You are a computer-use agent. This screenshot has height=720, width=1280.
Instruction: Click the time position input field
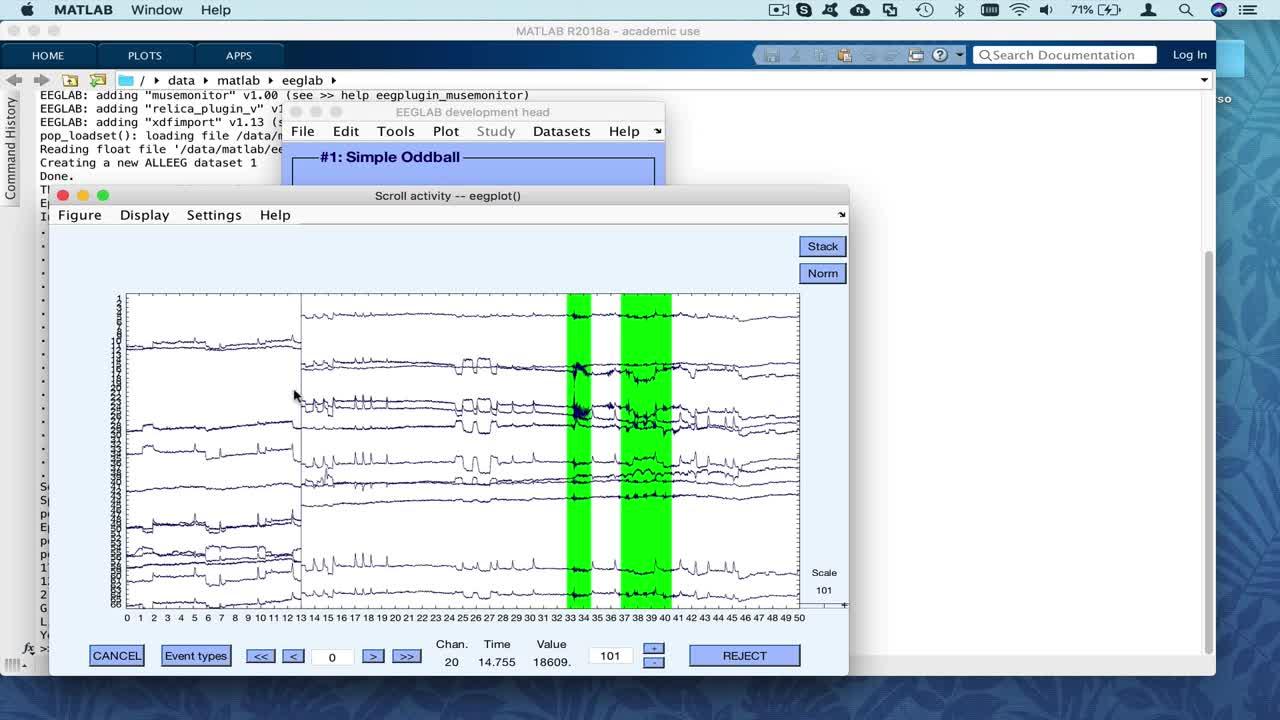pyautogui.click(x=332, y=657)
